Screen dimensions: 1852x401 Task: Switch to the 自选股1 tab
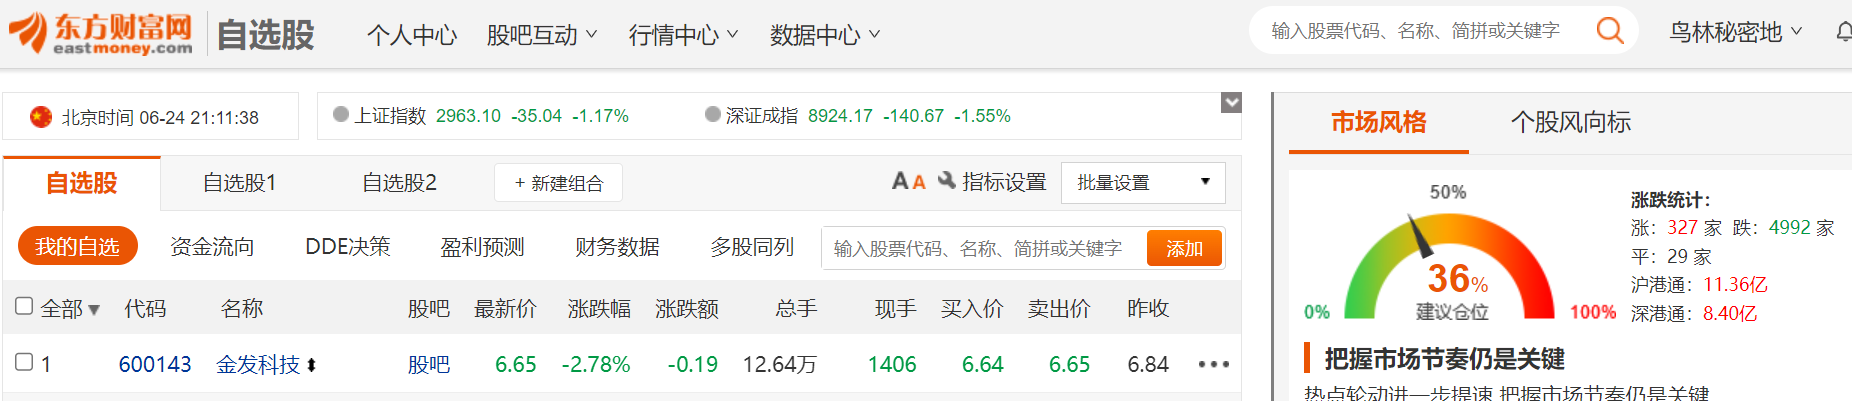(x=239, y=183)
